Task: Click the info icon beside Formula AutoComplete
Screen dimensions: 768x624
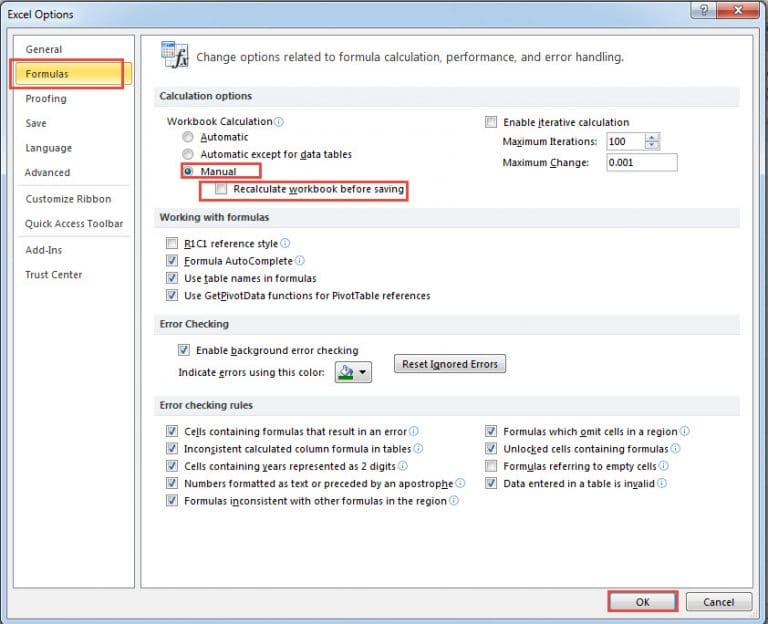Action: point(300,261)
